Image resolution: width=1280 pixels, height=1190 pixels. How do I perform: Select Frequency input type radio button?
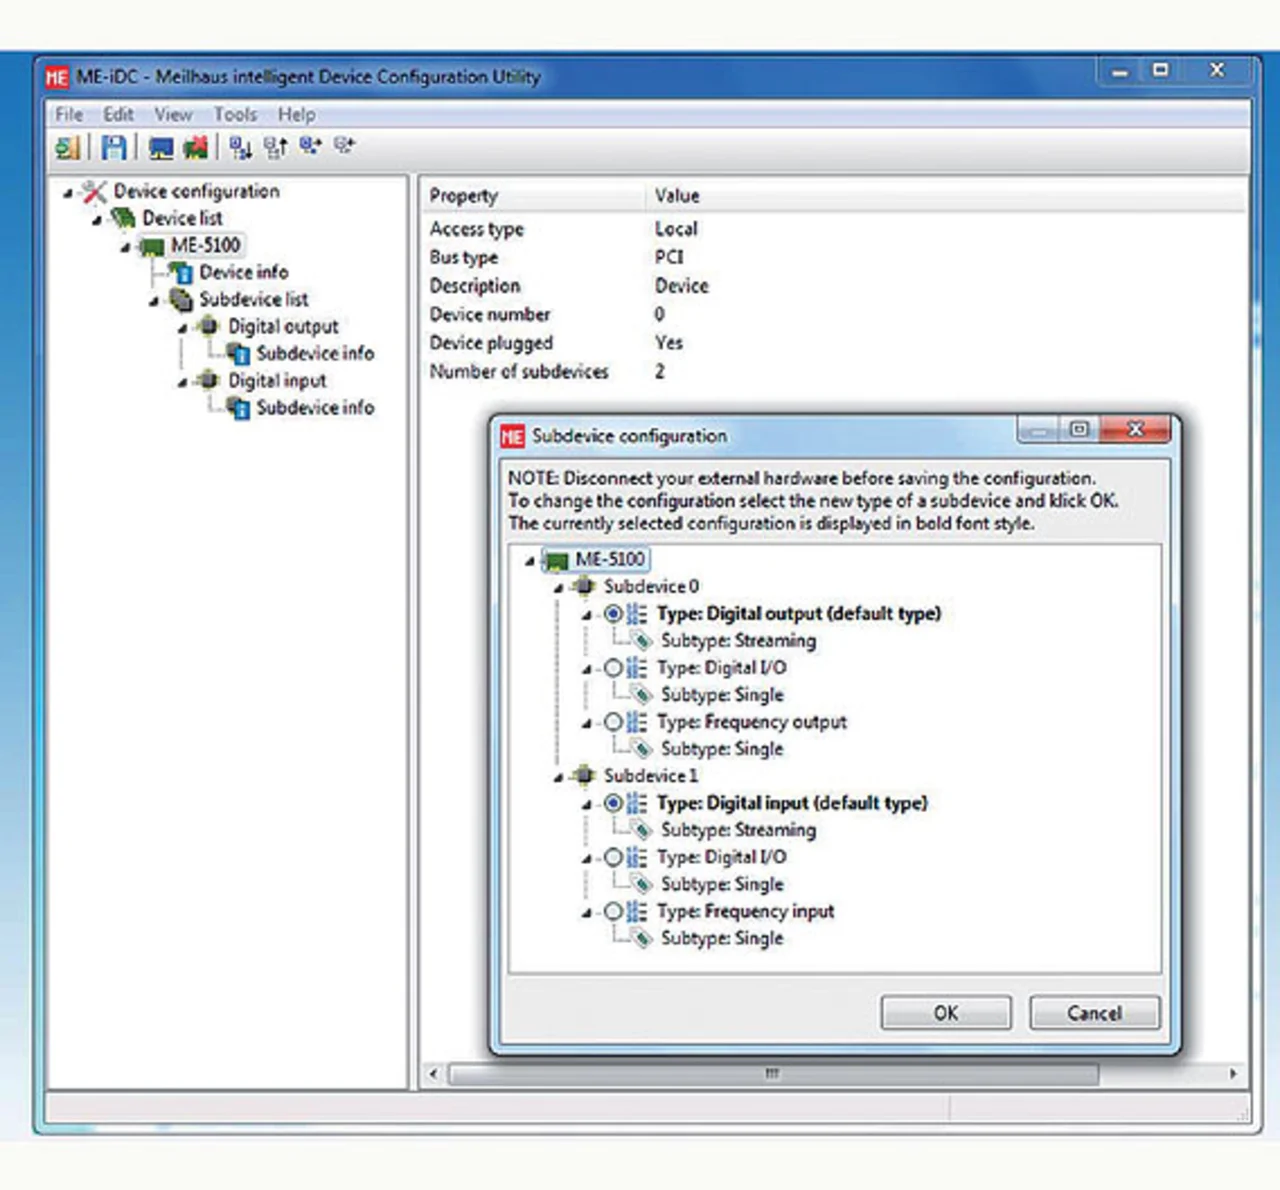click(x=613, y=910)
